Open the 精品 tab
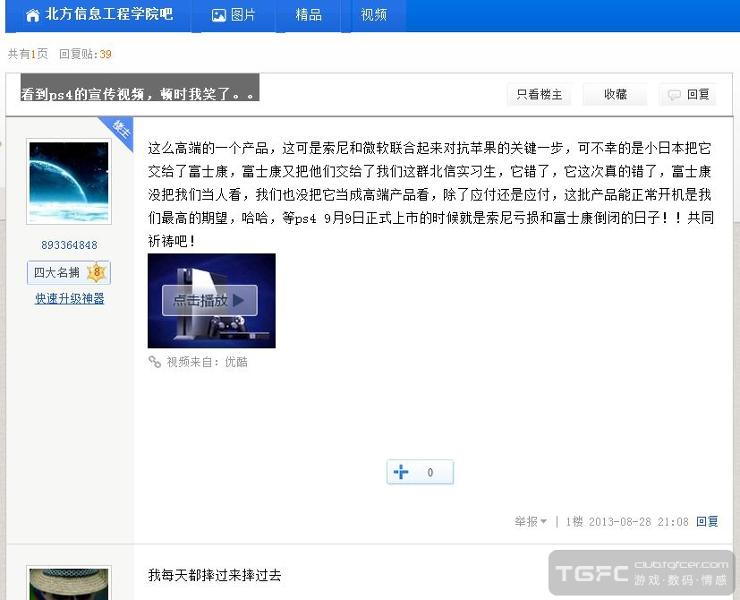Image resolution: width=740 pixels, height=600 pixels. tap(309, 15)
